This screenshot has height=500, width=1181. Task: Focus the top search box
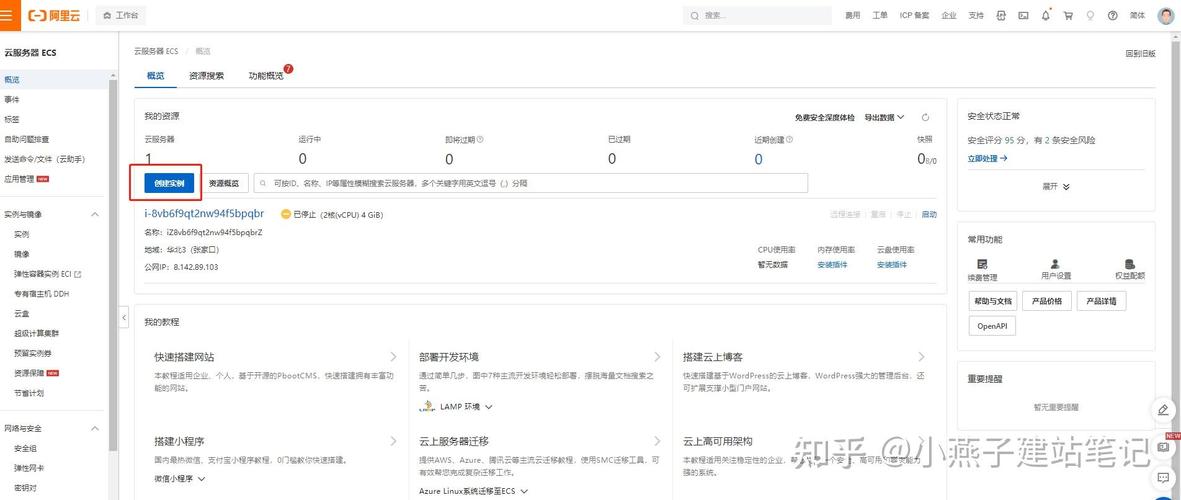coord(758,15)
